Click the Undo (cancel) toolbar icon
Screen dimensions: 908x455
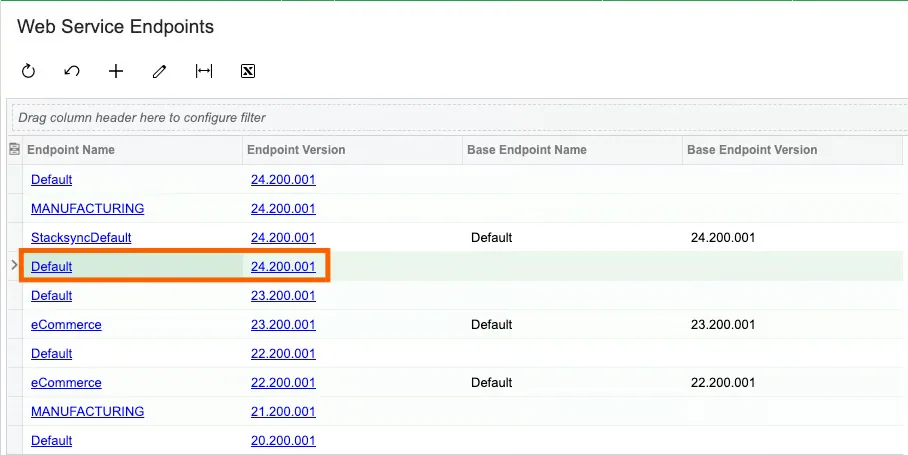[x=72, y=71]
